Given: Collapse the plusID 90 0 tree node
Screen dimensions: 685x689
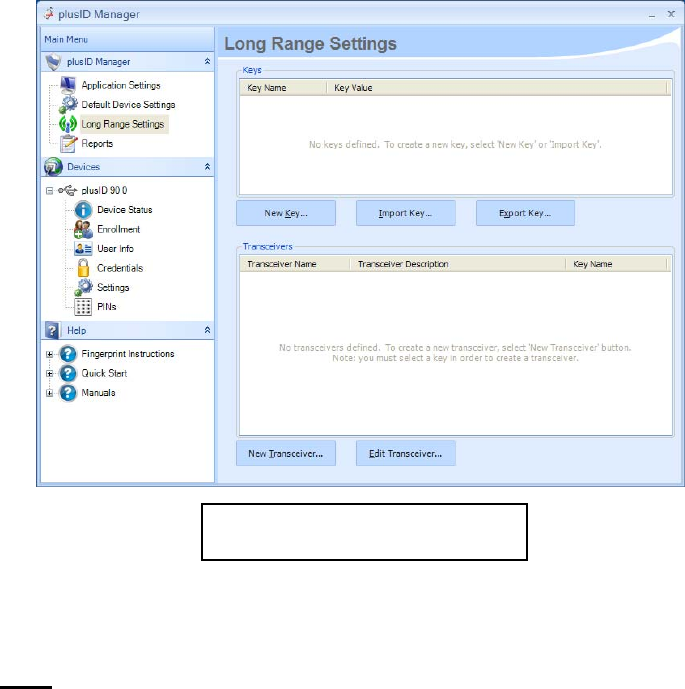Looking at the screenshot, I should point(49,190).
